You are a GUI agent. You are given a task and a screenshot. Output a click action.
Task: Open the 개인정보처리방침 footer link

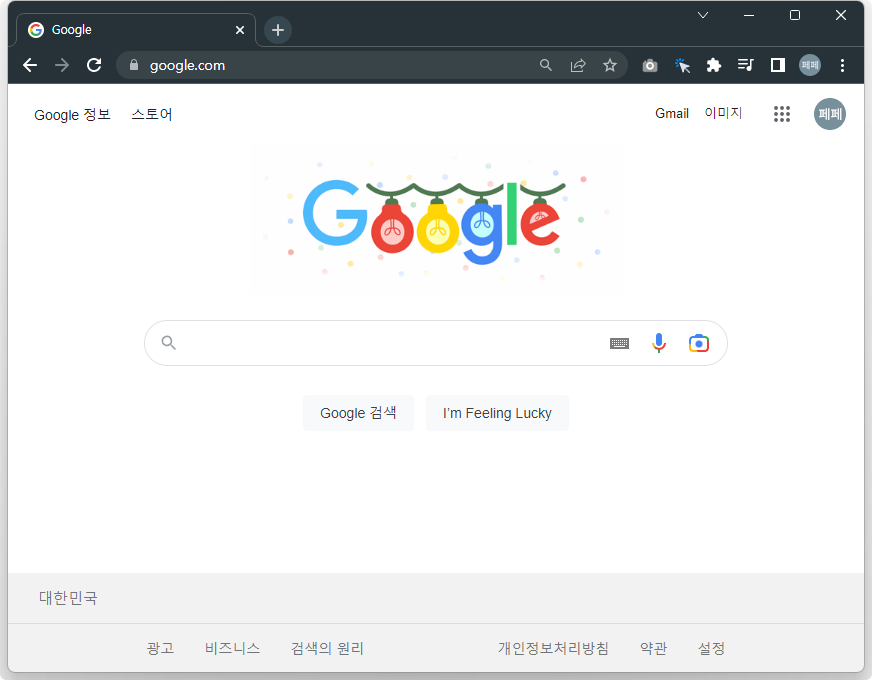tap(553, 648)
